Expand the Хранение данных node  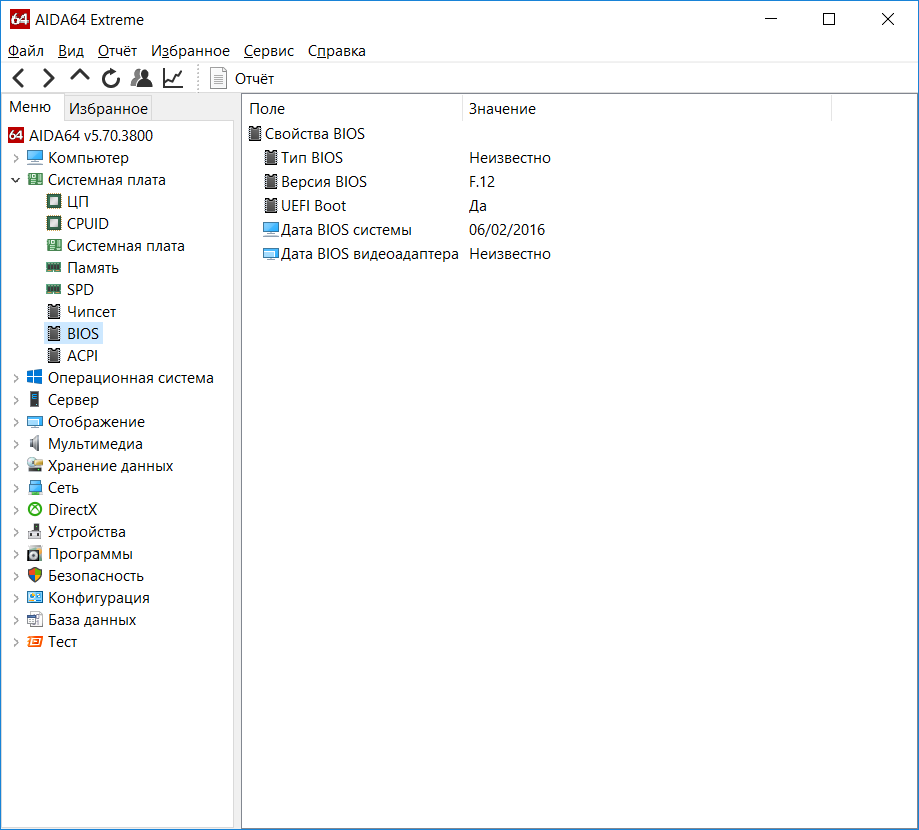16,466
